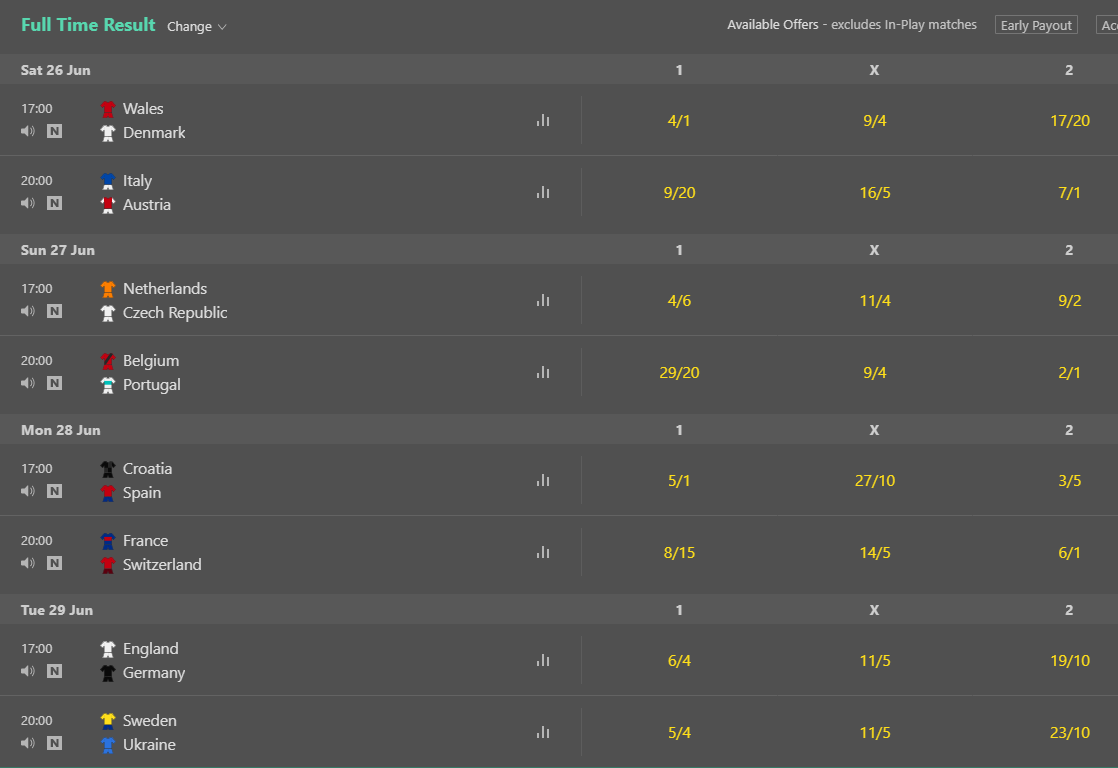This screenshot has width=1118, height=768.
Task: Pick Germany to win at 19/10
Action: [x=1069, y=660]
